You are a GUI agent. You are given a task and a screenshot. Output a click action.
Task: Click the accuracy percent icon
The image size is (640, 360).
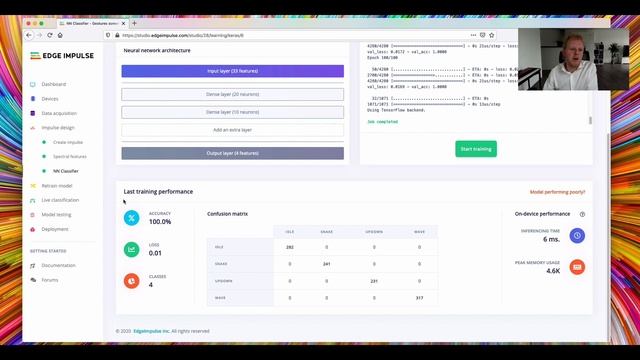pos(131,218)
